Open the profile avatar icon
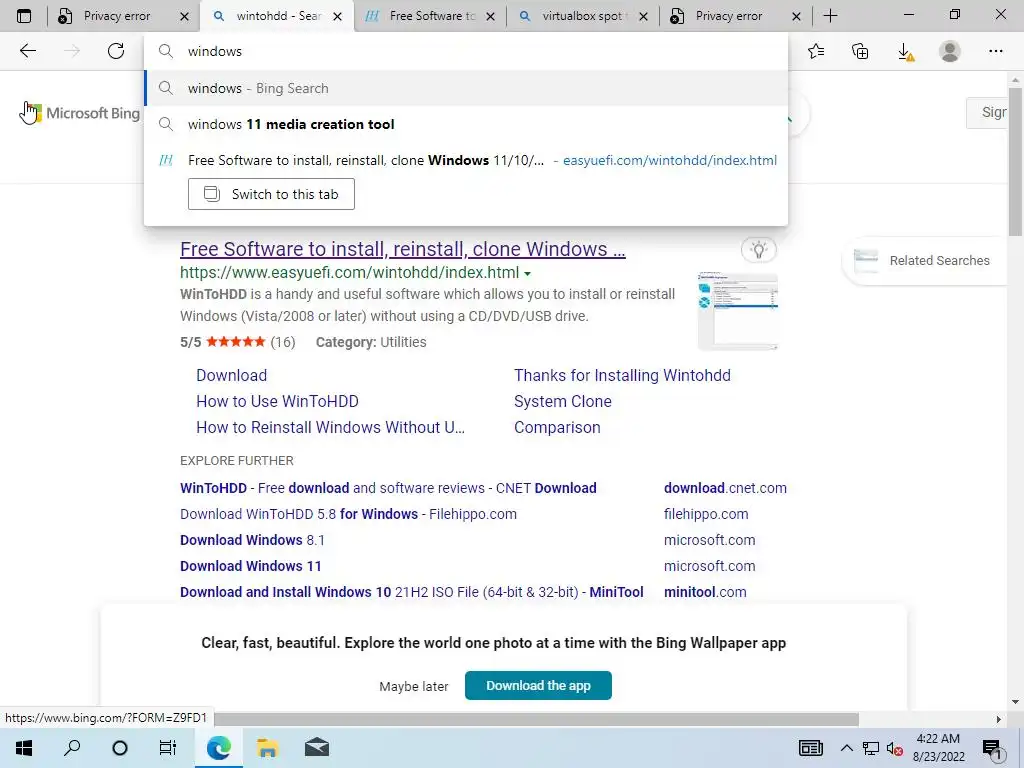 pyautogui.click(x=950, y=51)
